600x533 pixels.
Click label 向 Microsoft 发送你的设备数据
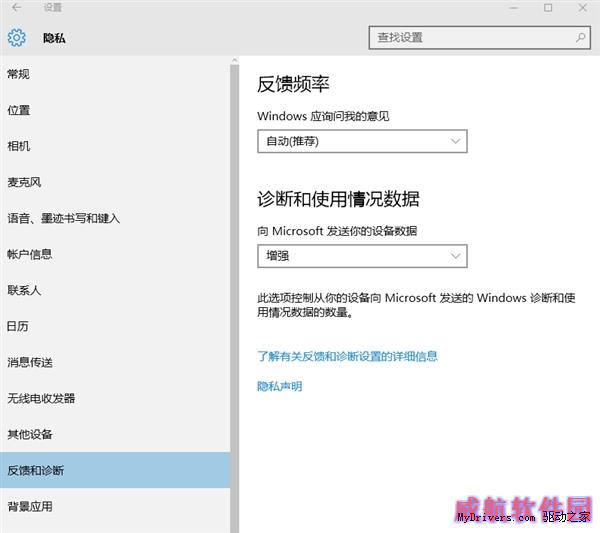[337, 231]
